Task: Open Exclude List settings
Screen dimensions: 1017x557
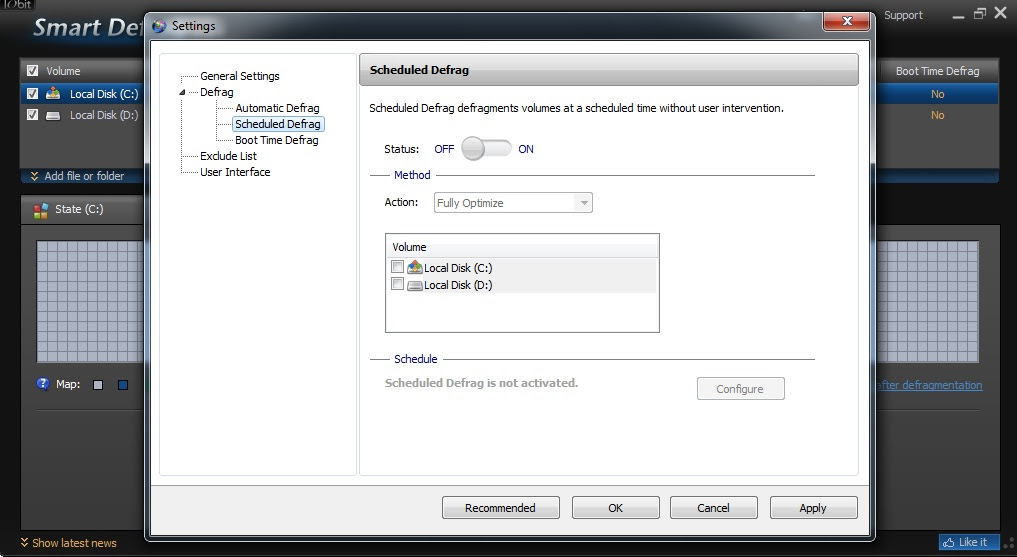Action: point(228,156)
